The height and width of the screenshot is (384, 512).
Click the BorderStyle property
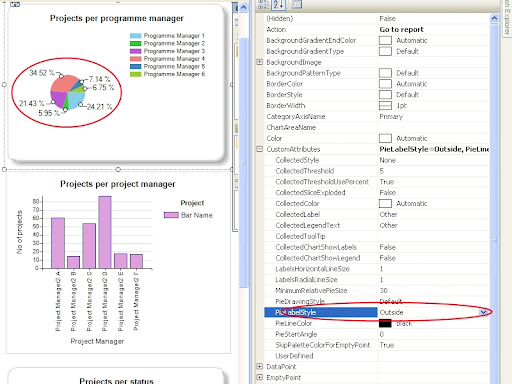[x=284, y=95]
